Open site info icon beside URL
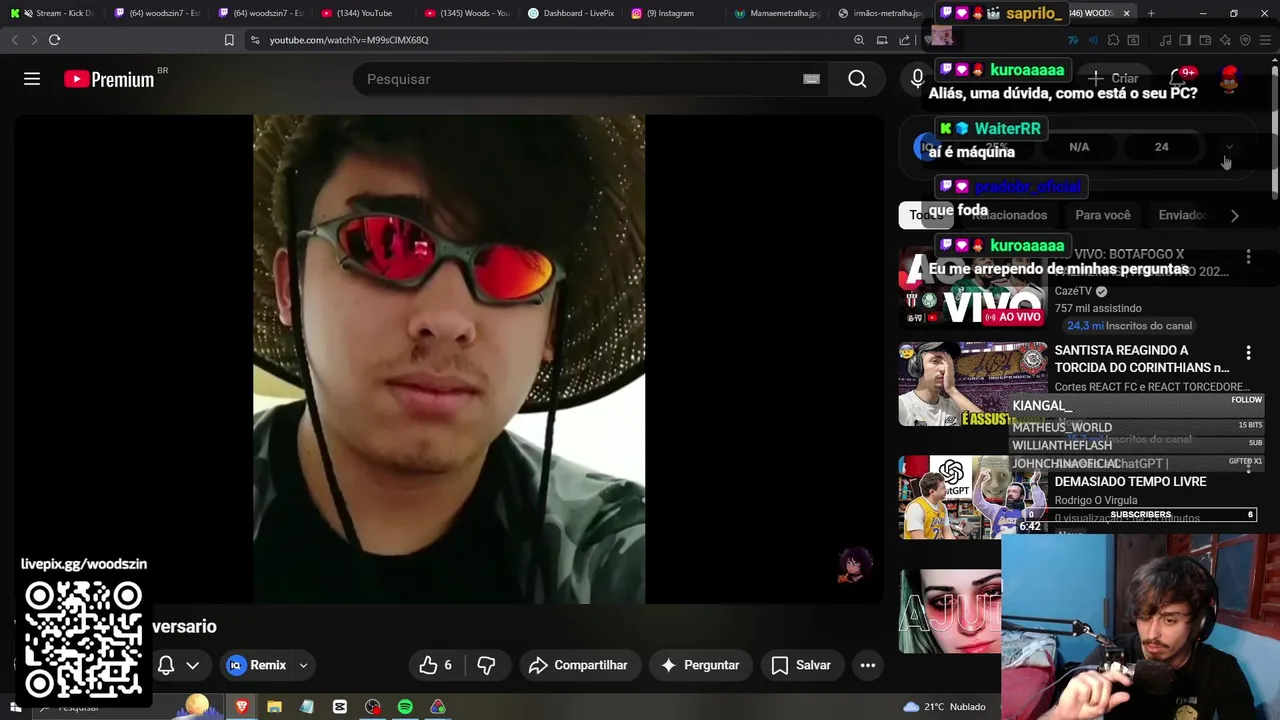Viewport: 1280px width, 720px height. [x=255, y=40]
